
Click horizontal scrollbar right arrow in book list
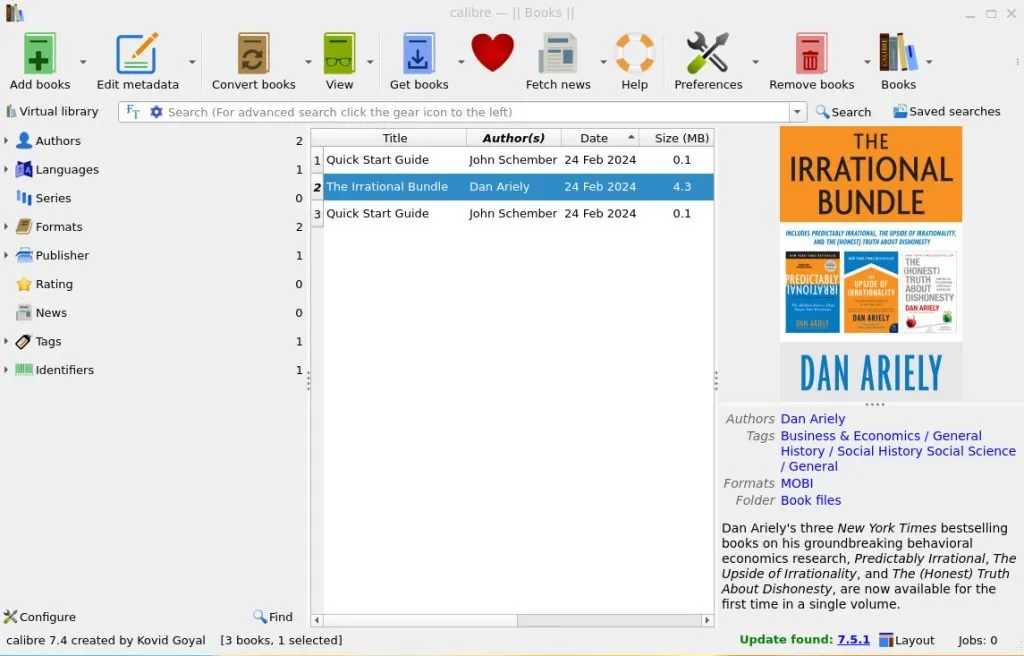[x=707, y=620]
